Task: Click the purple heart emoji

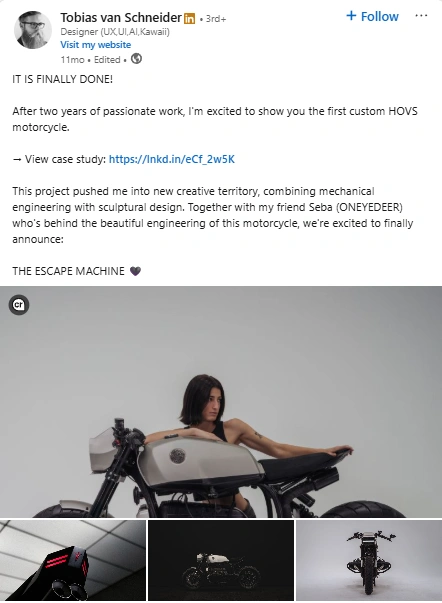Action: (135, 271)
